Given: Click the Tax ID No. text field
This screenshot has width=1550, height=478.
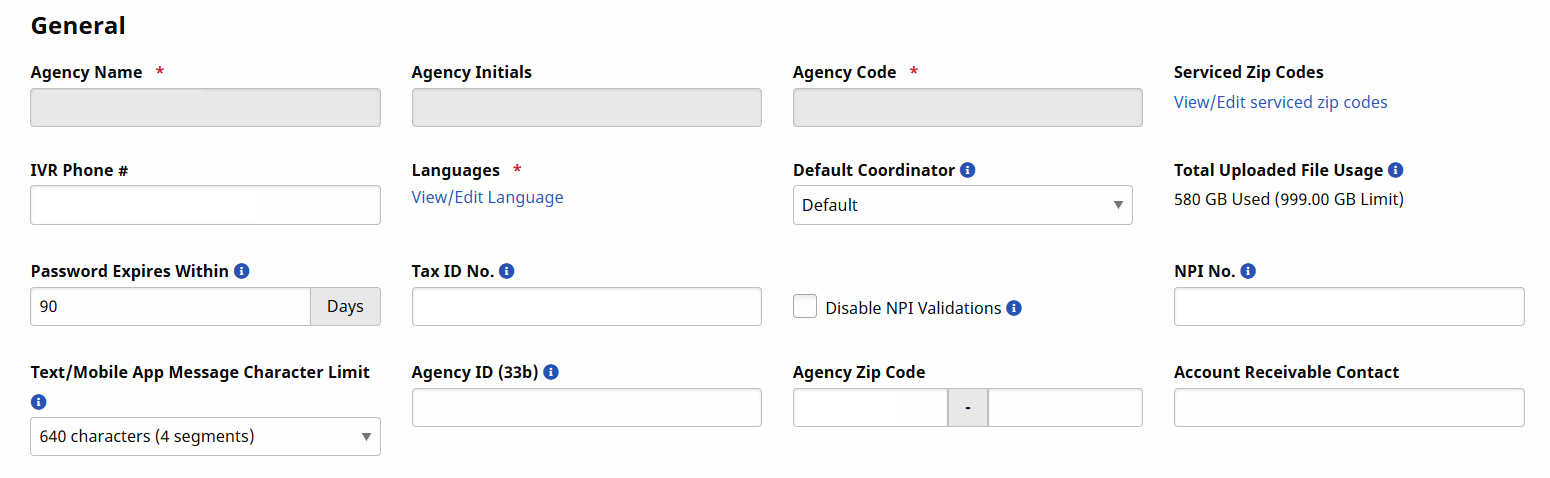Looking at the screenshot, I should [586, 306].
